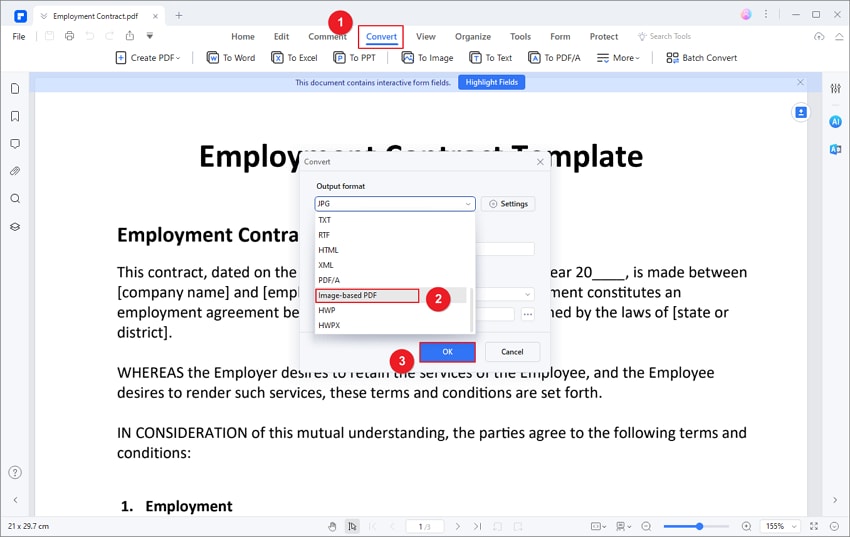
Task: Click the share upload icon
Action: (130, 36)
